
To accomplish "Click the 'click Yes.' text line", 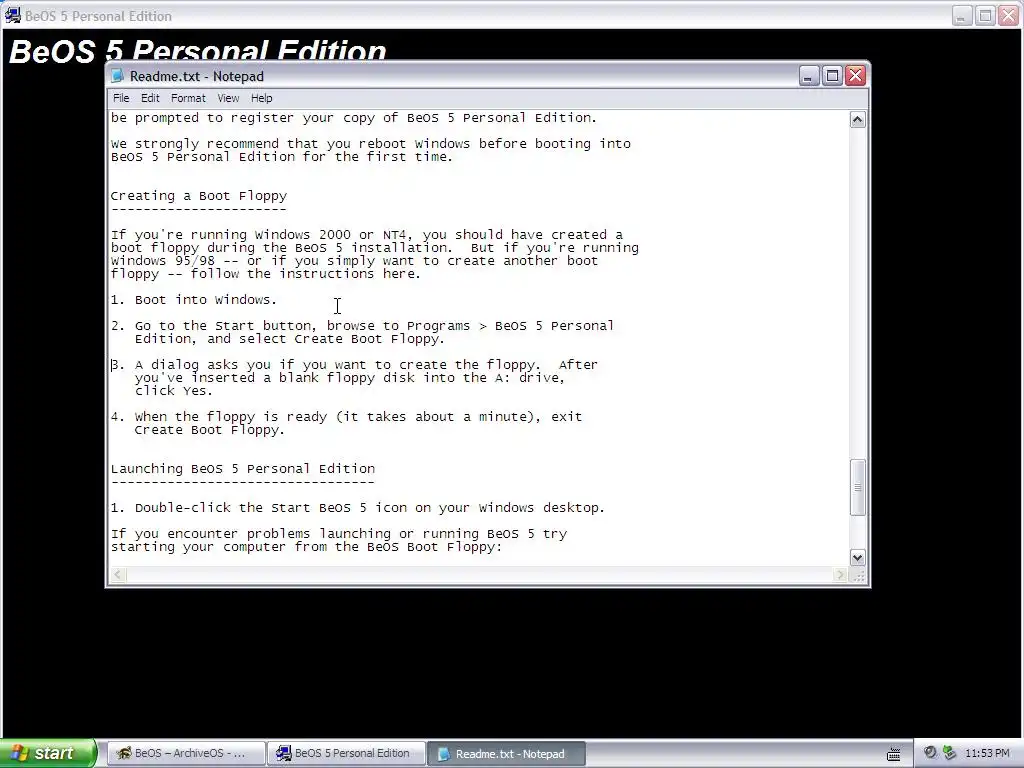I will pos(173,391).
